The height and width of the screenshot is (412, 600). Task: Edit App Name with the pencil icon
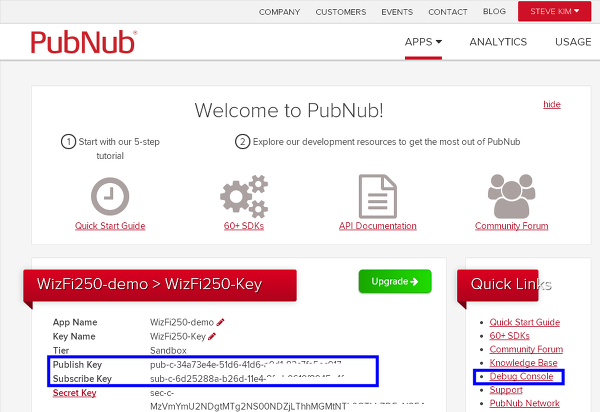tap(220, 322)
